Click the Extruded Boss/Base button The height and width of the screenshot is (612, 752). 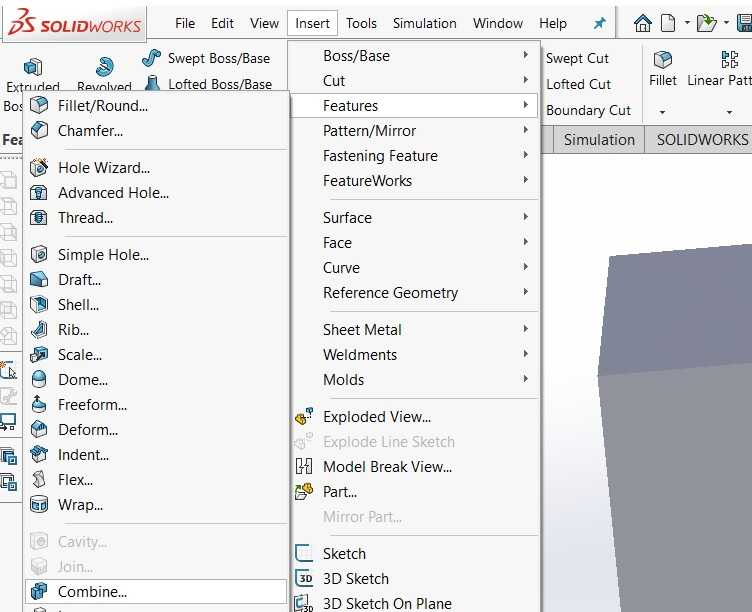click(33, 74)
